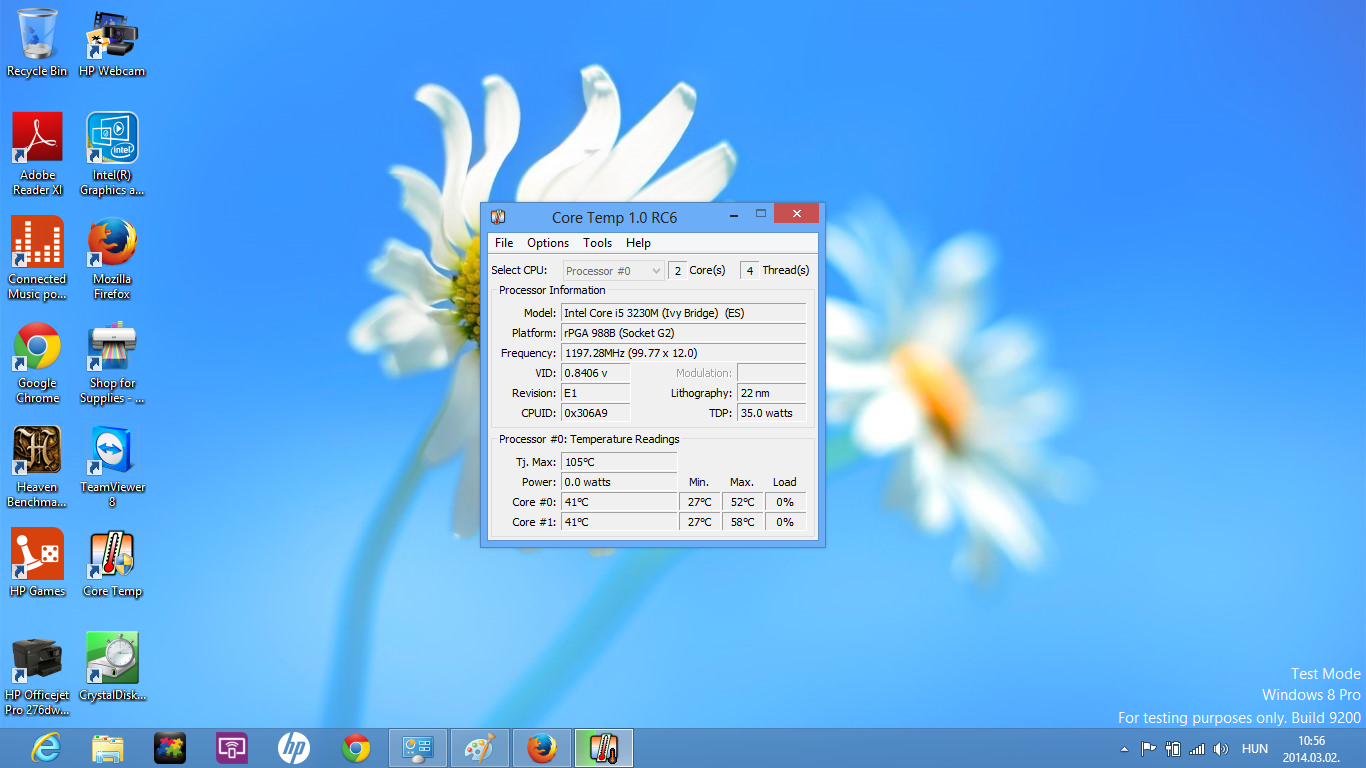
Task: Click the Paint icon in the taskbar
Action: [480, 748]
